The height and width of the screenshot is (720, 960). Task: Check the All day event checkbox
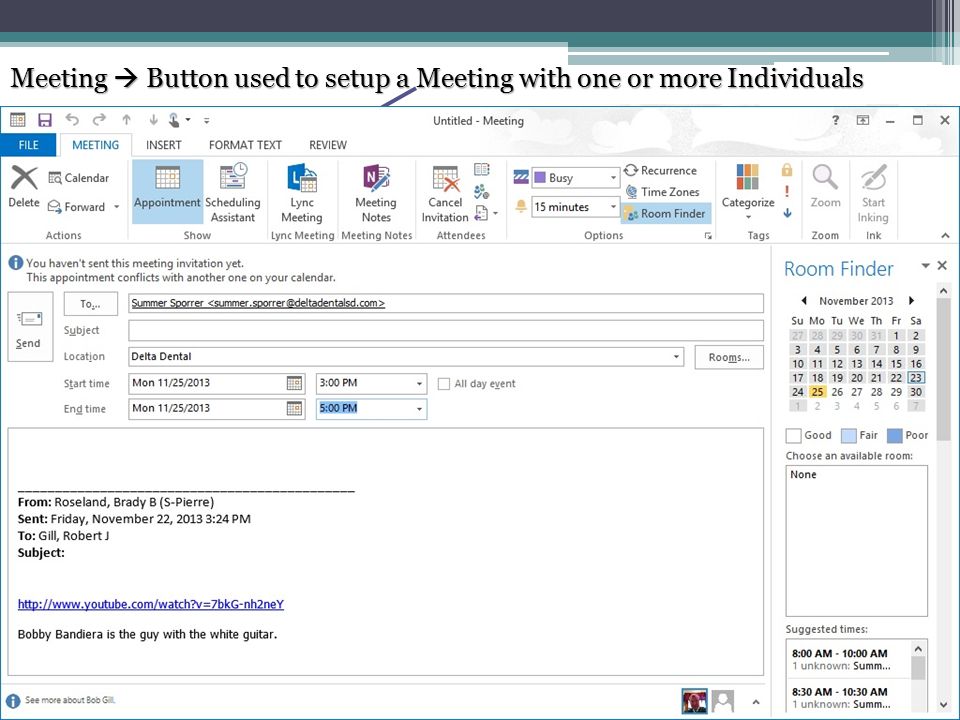[444, 384]
